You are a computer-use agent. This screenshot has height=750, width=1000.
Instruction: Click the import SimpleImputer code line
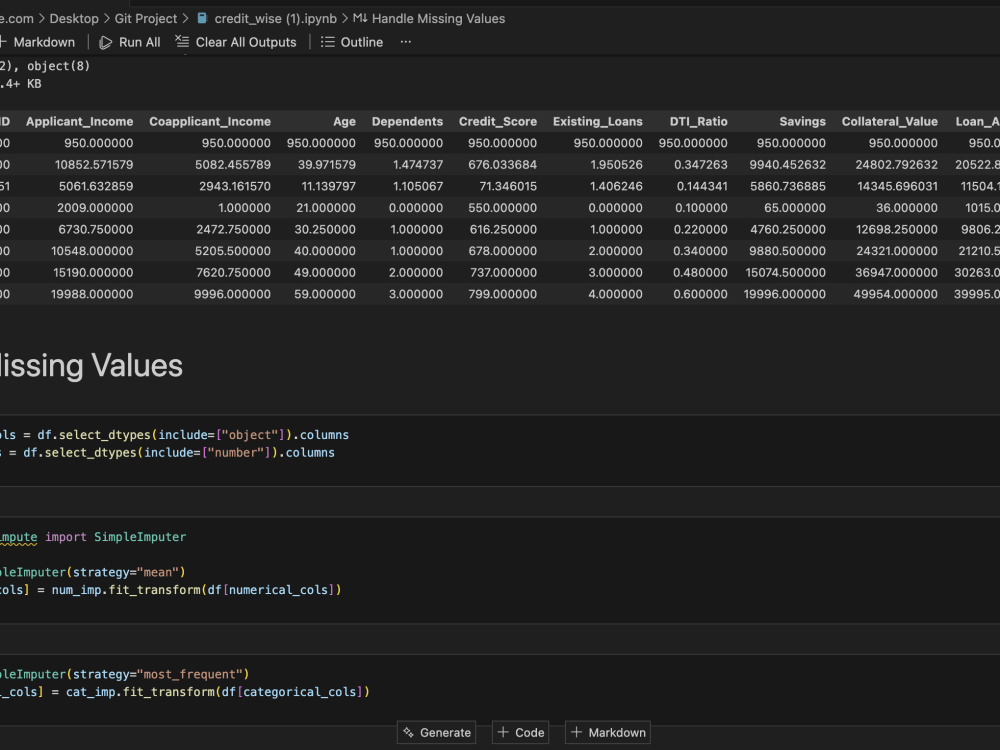(93, 537)
